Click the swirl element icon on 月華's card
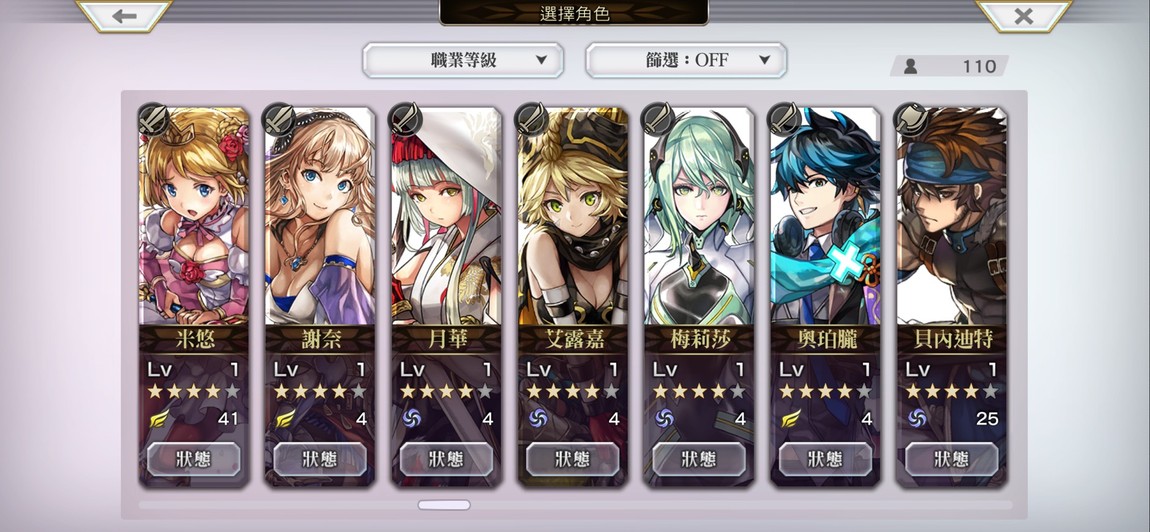1150x532 pixels. (x=411, y=419)
